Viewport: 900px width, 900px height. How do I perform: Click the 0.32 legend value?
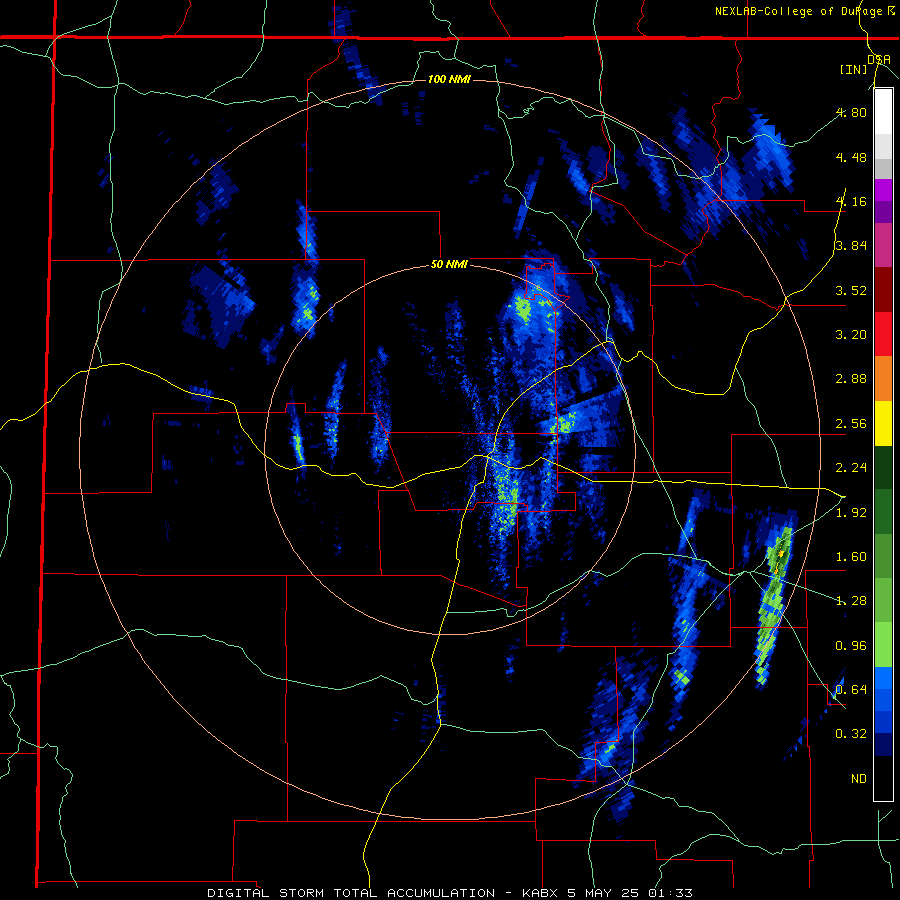(x=851, y=734)
